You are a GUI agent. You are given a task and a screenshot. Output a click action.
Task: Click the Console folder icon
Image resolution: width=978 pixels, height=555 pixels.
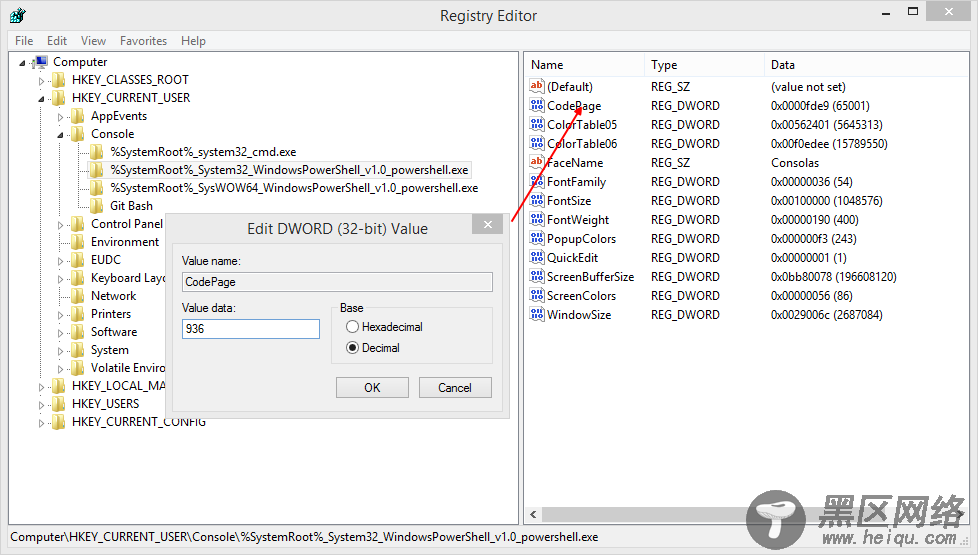click(78, 134)
